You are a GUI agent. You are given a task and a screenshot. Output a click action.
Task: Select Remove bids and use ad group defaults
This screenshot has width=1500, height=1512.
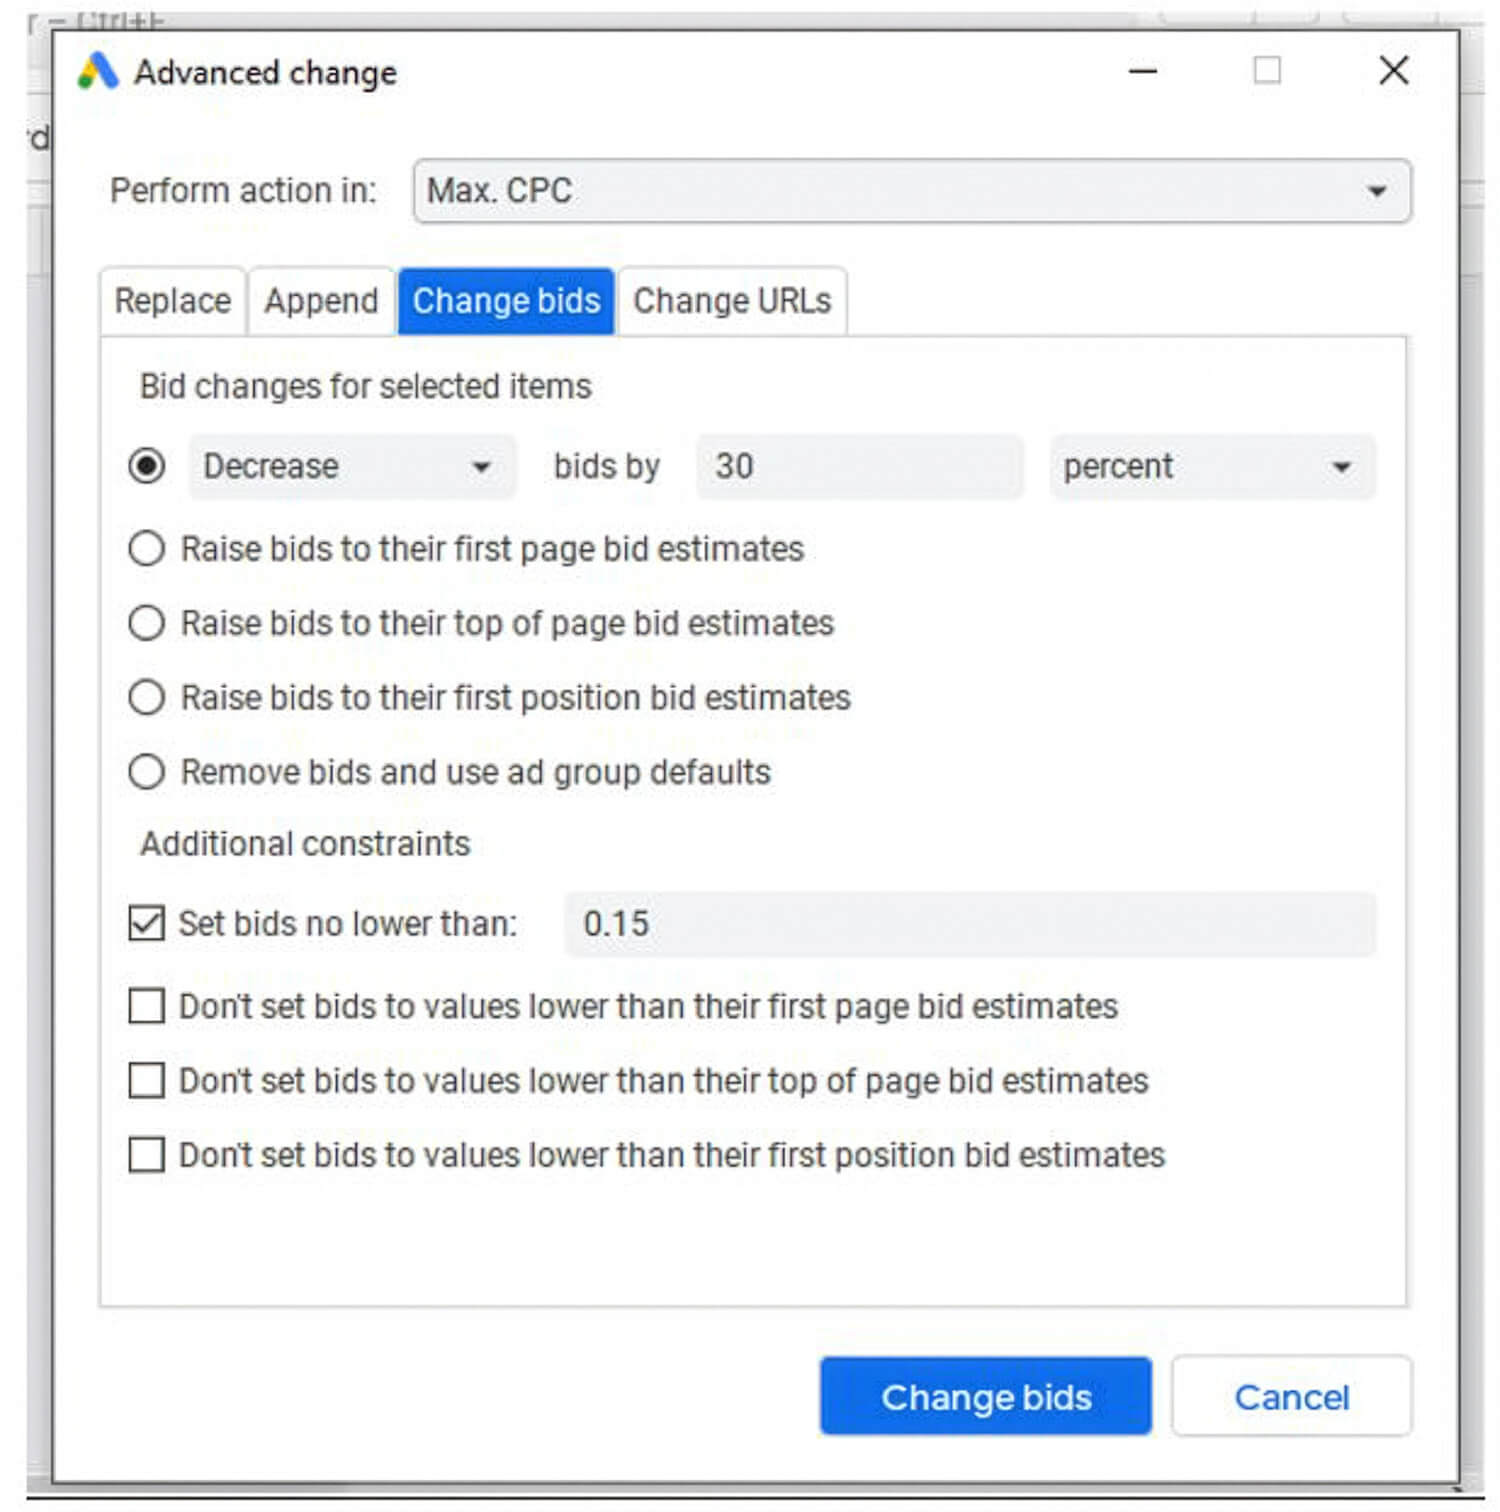point(147,772)
